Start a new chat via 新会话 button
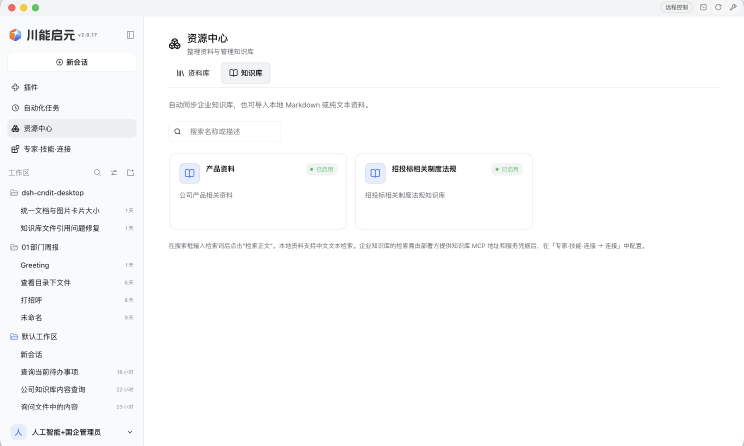Viewport: 744px width, 446px height. point(72,62)
